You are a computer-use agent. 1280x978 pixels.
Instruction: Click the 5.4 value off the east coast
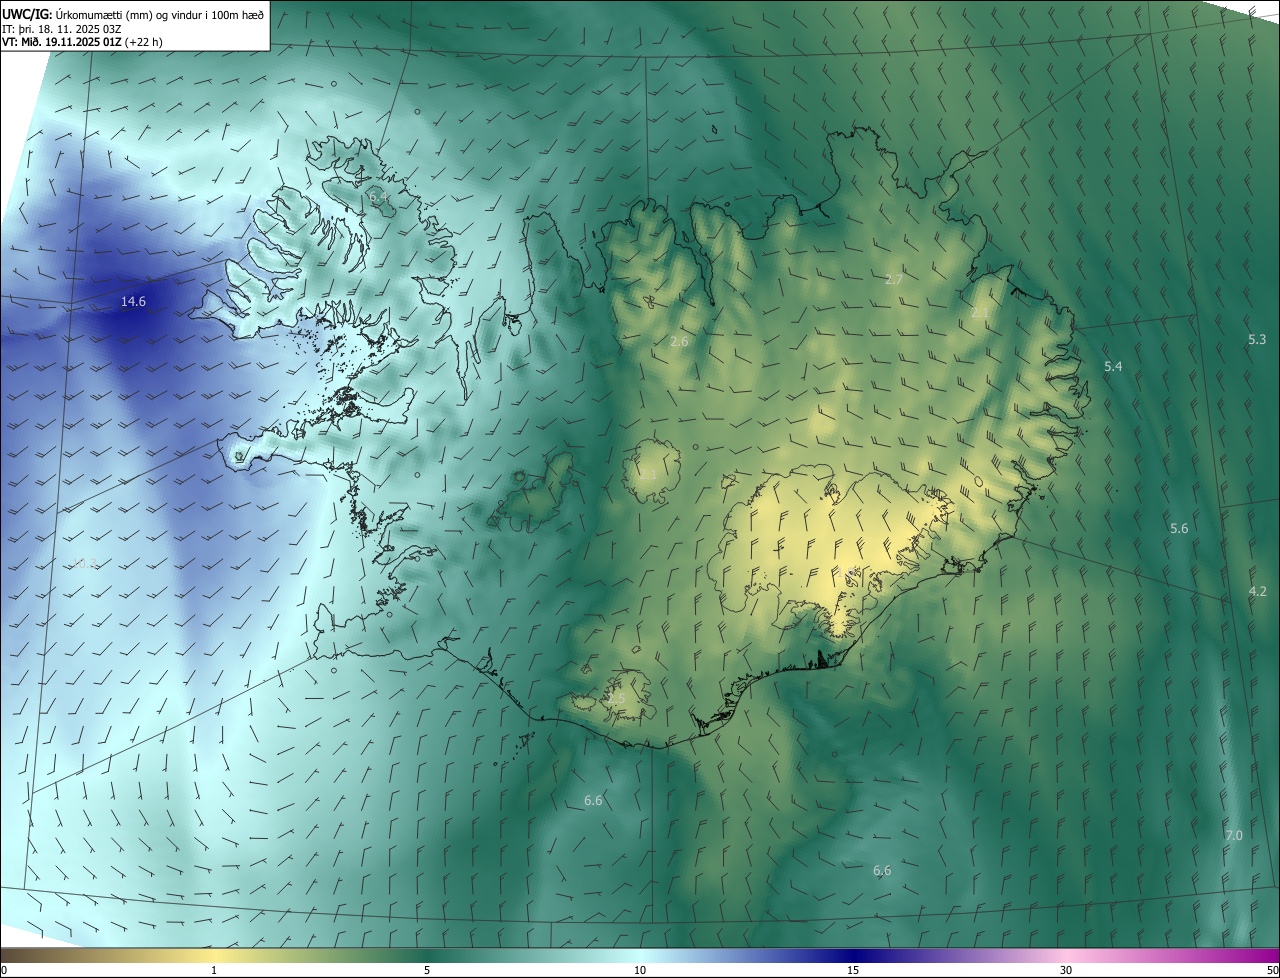(1113, 367)
